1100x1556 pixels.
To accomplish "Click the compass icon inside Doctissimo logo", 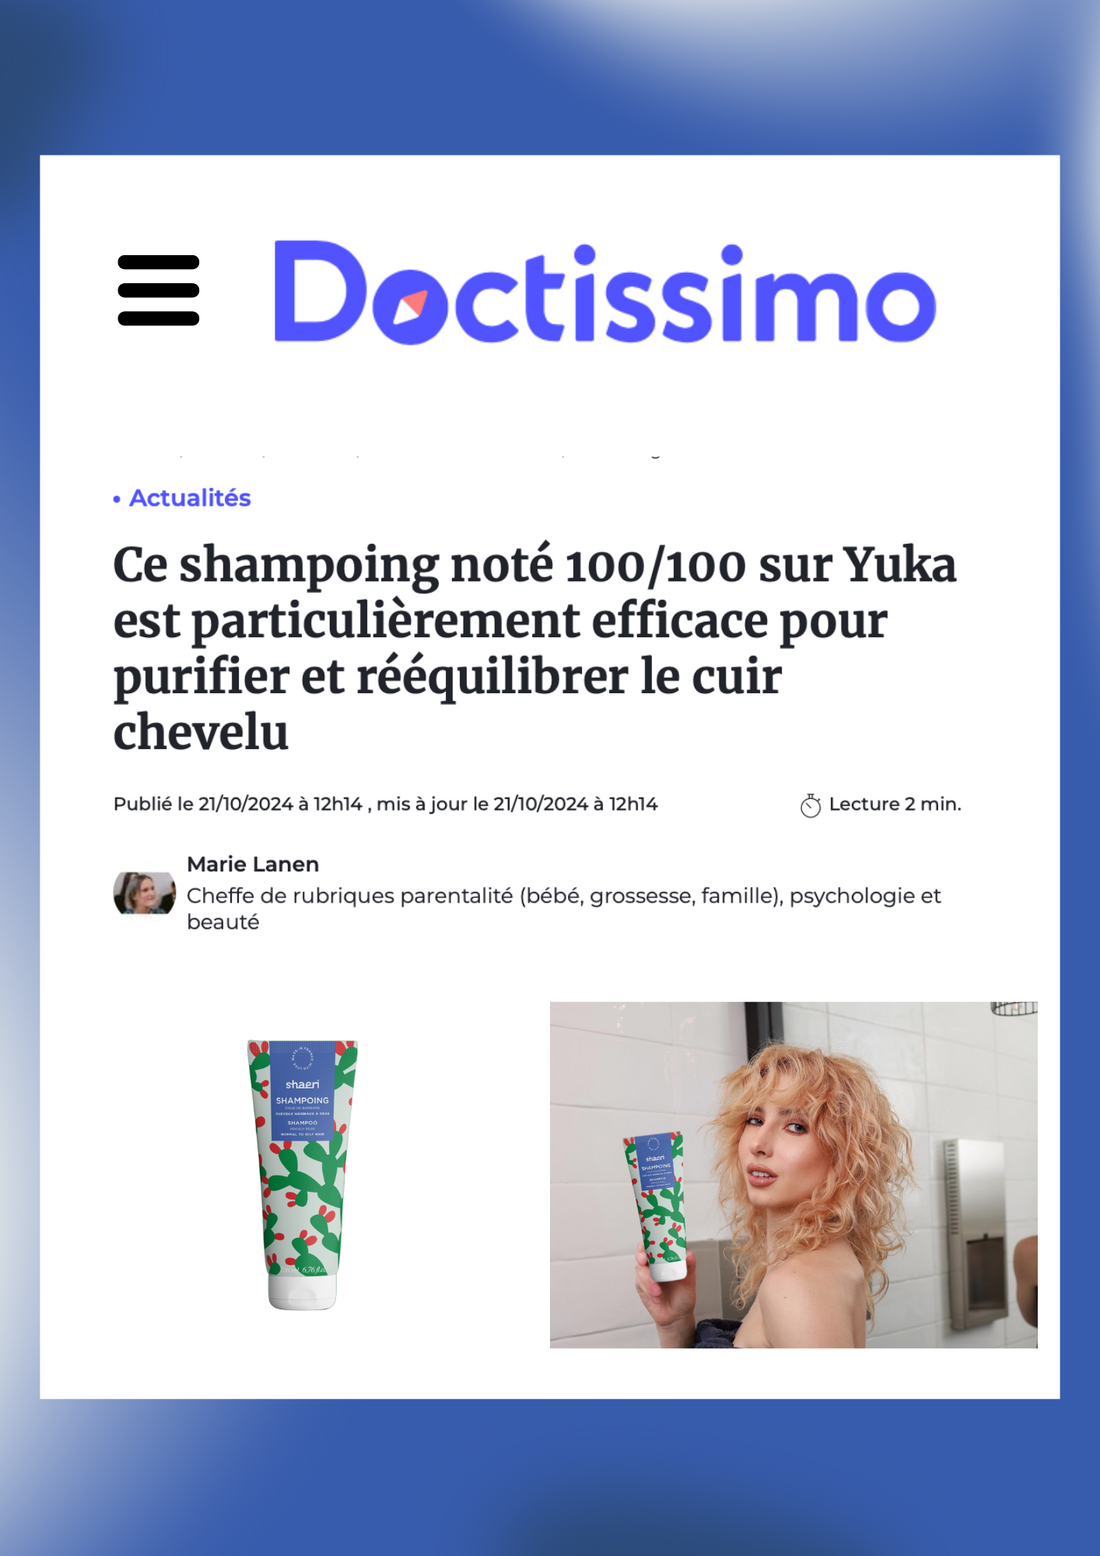I will point(410,305).
